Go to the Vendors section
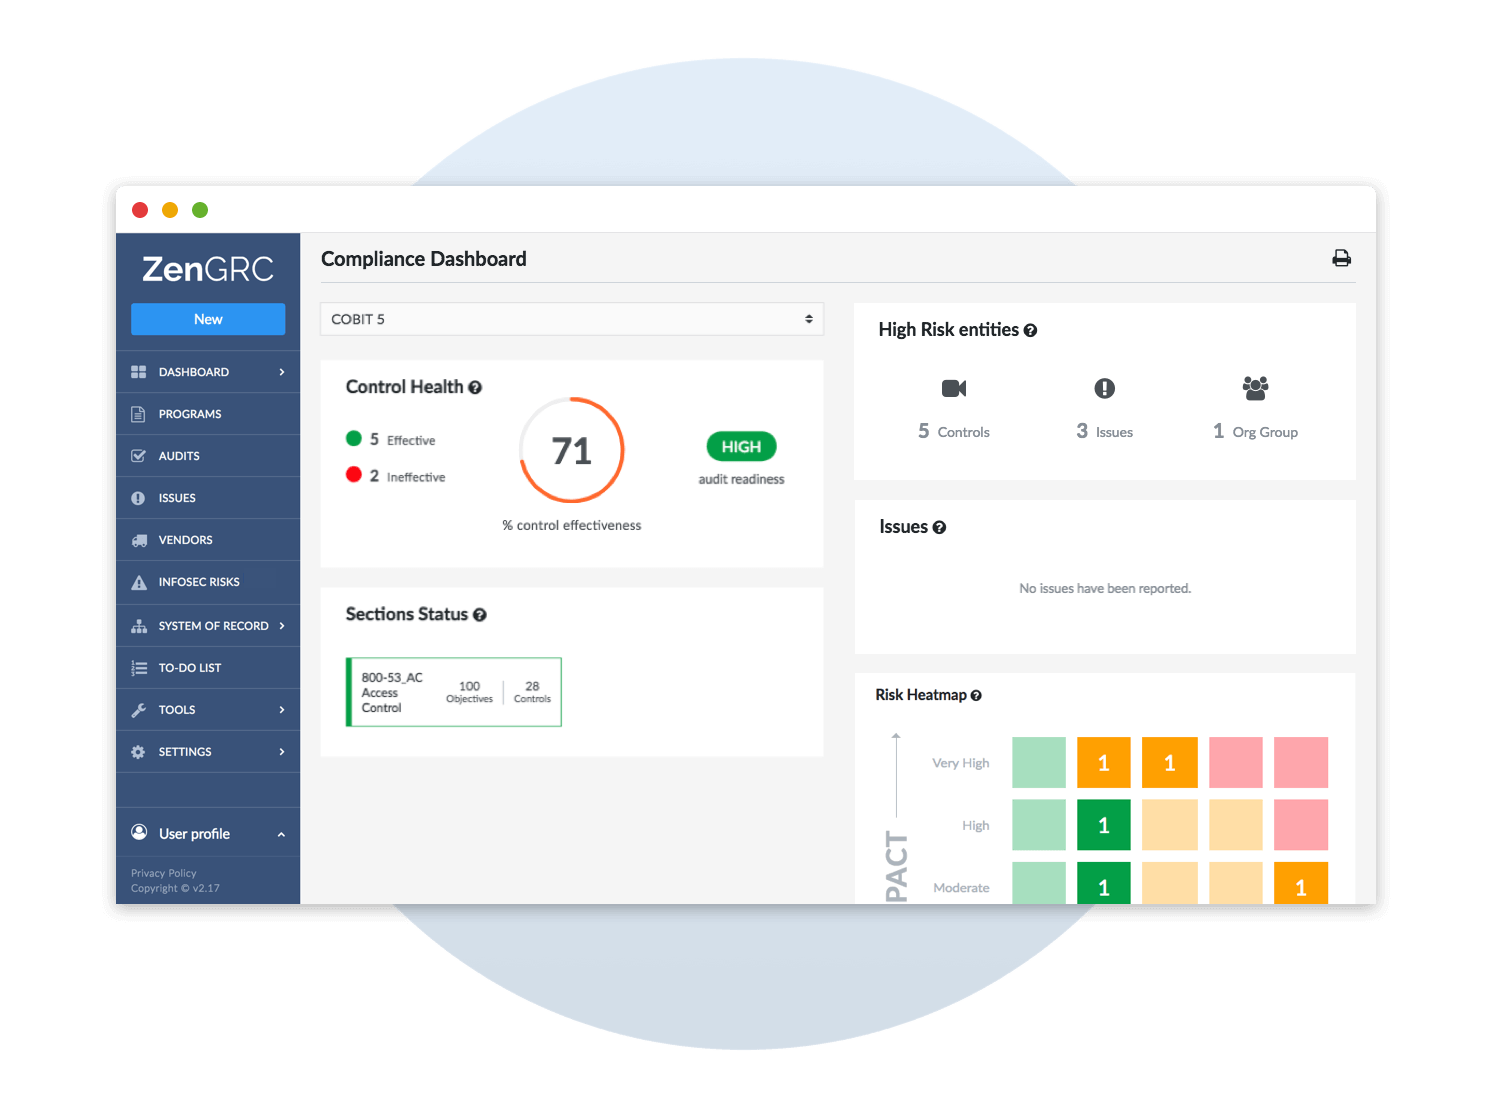Screen dimensions: 1492x1108 click(x=208, y=540)
